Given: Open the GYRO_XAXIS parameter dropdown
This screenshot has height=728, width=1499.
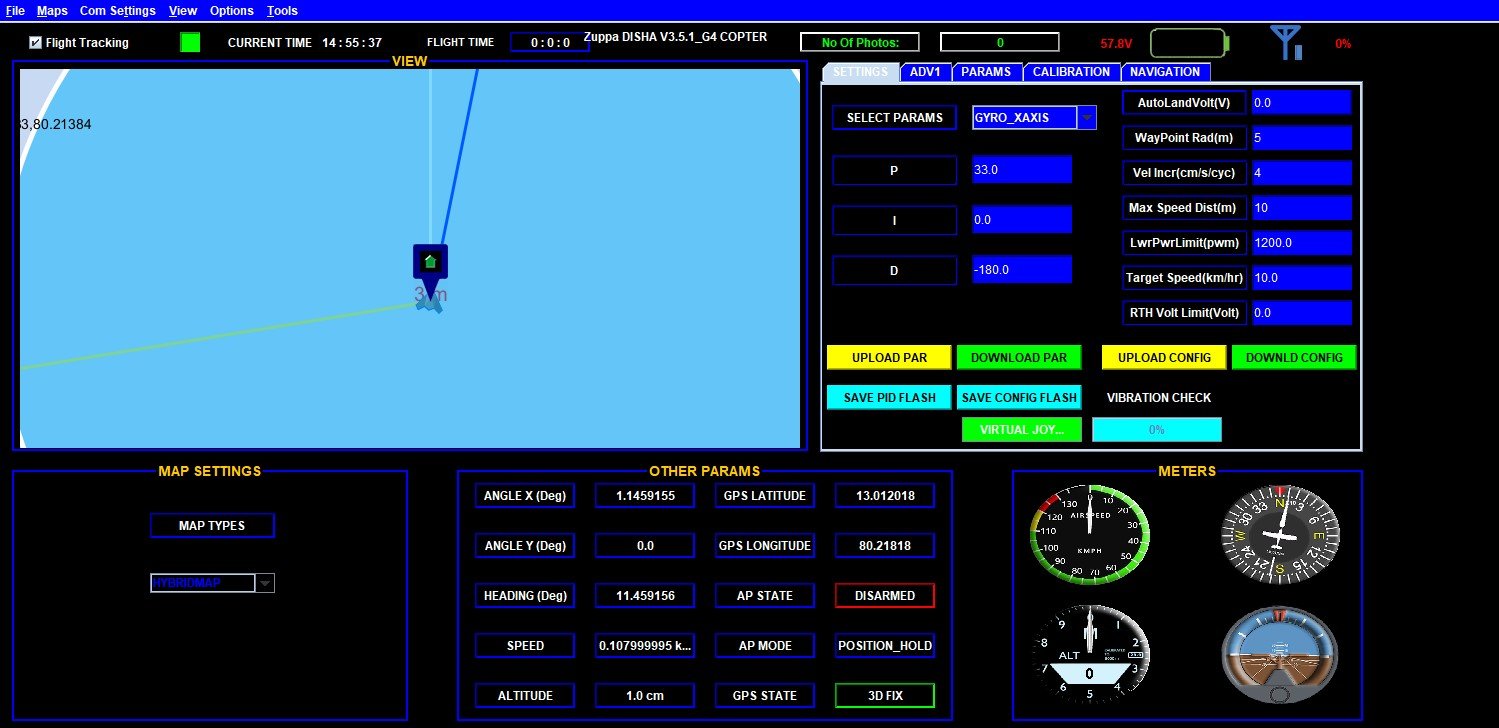Looking at the screenshot, I should coord(1086,118).
